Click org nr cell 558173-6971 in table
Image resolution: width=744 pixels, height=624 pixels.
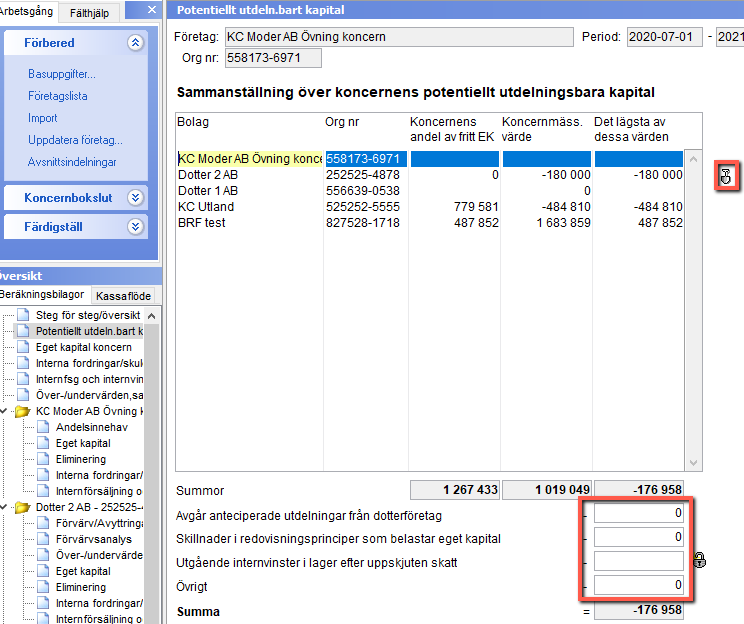pyautogui.click(x=366, y=159)
